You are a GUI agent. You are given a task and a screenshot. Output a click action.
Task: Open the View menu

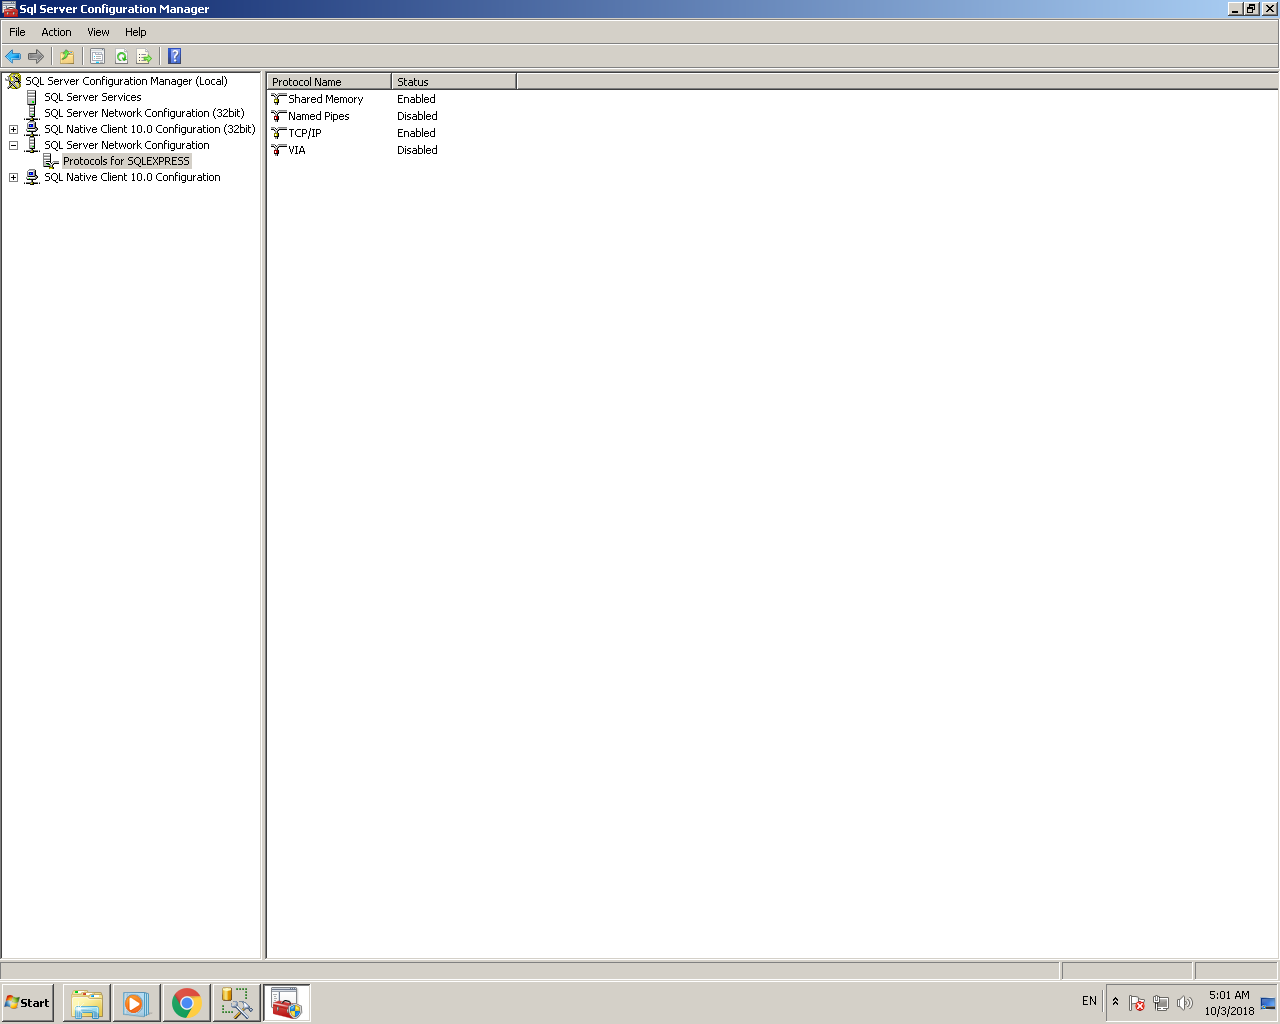(x=98, y=32)
